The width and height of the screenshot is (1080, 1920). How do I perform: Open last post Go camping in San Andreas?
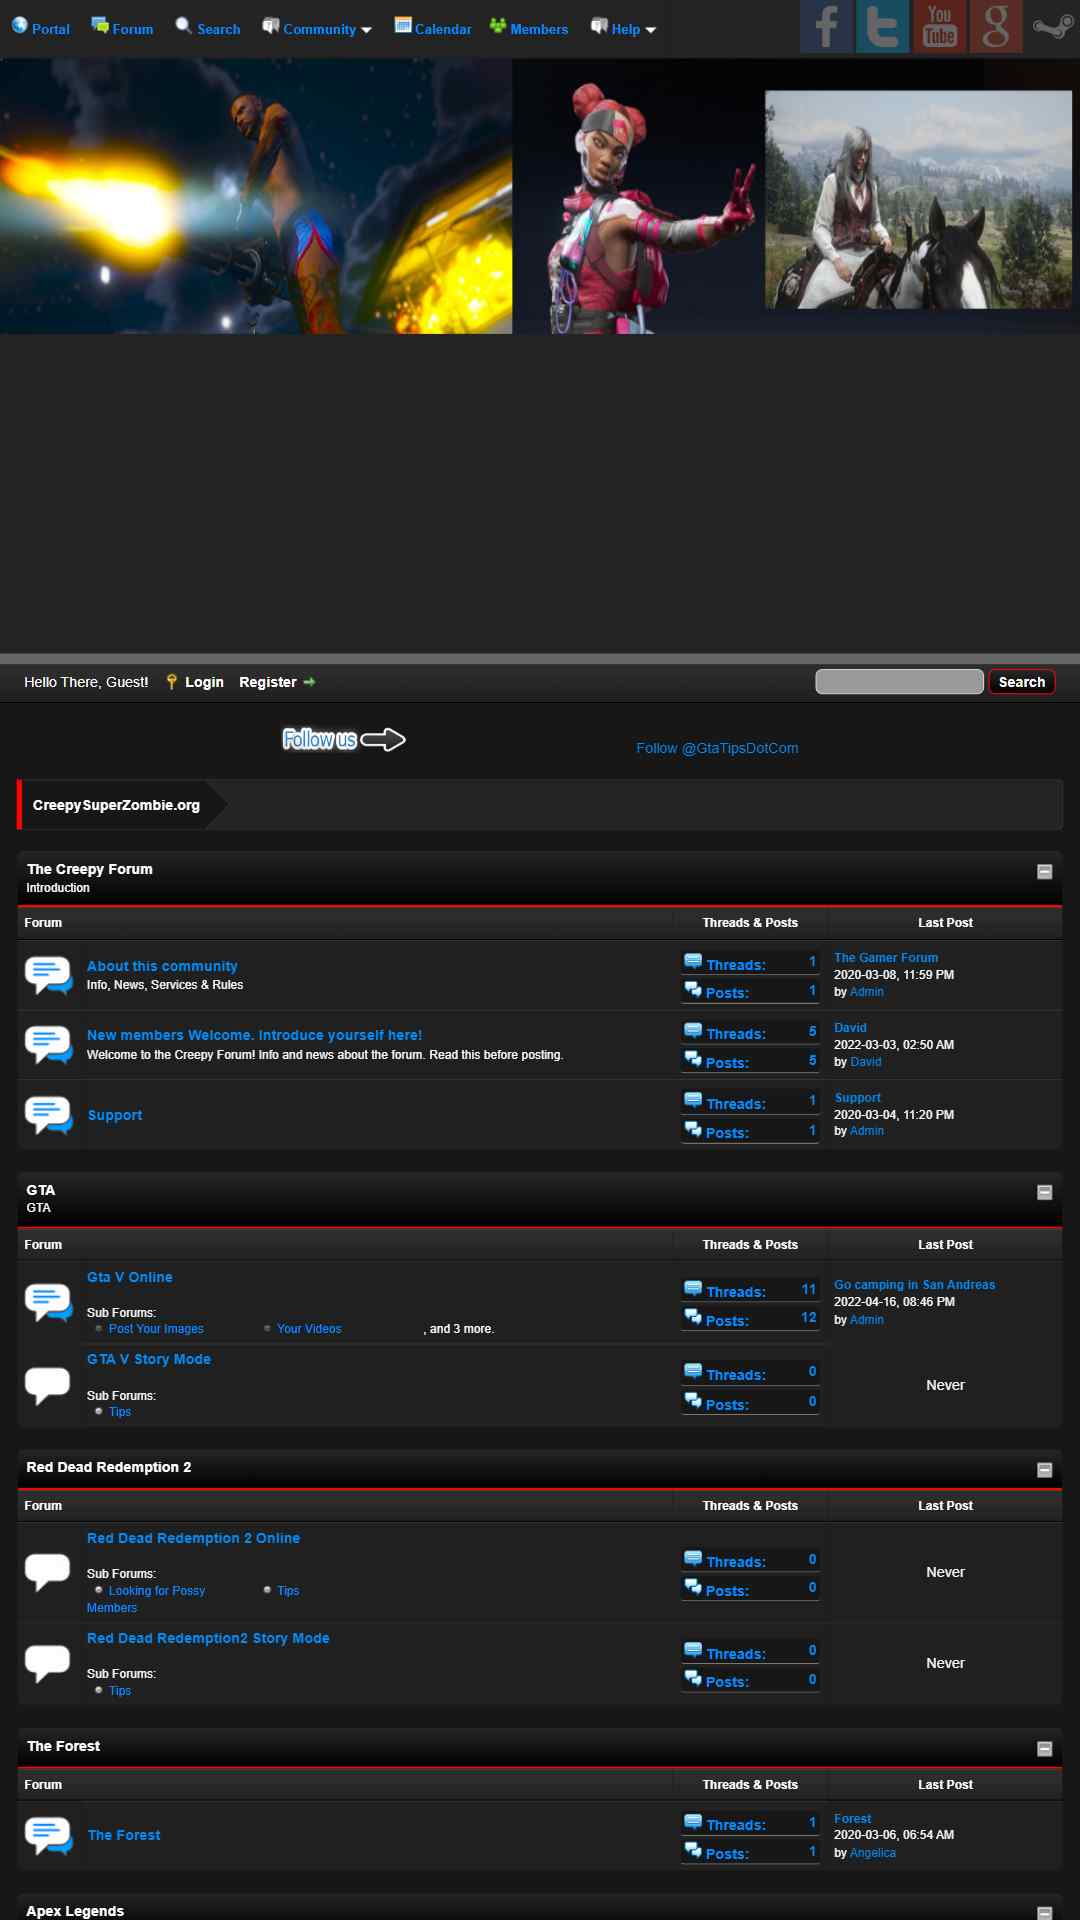[915, 1285]
